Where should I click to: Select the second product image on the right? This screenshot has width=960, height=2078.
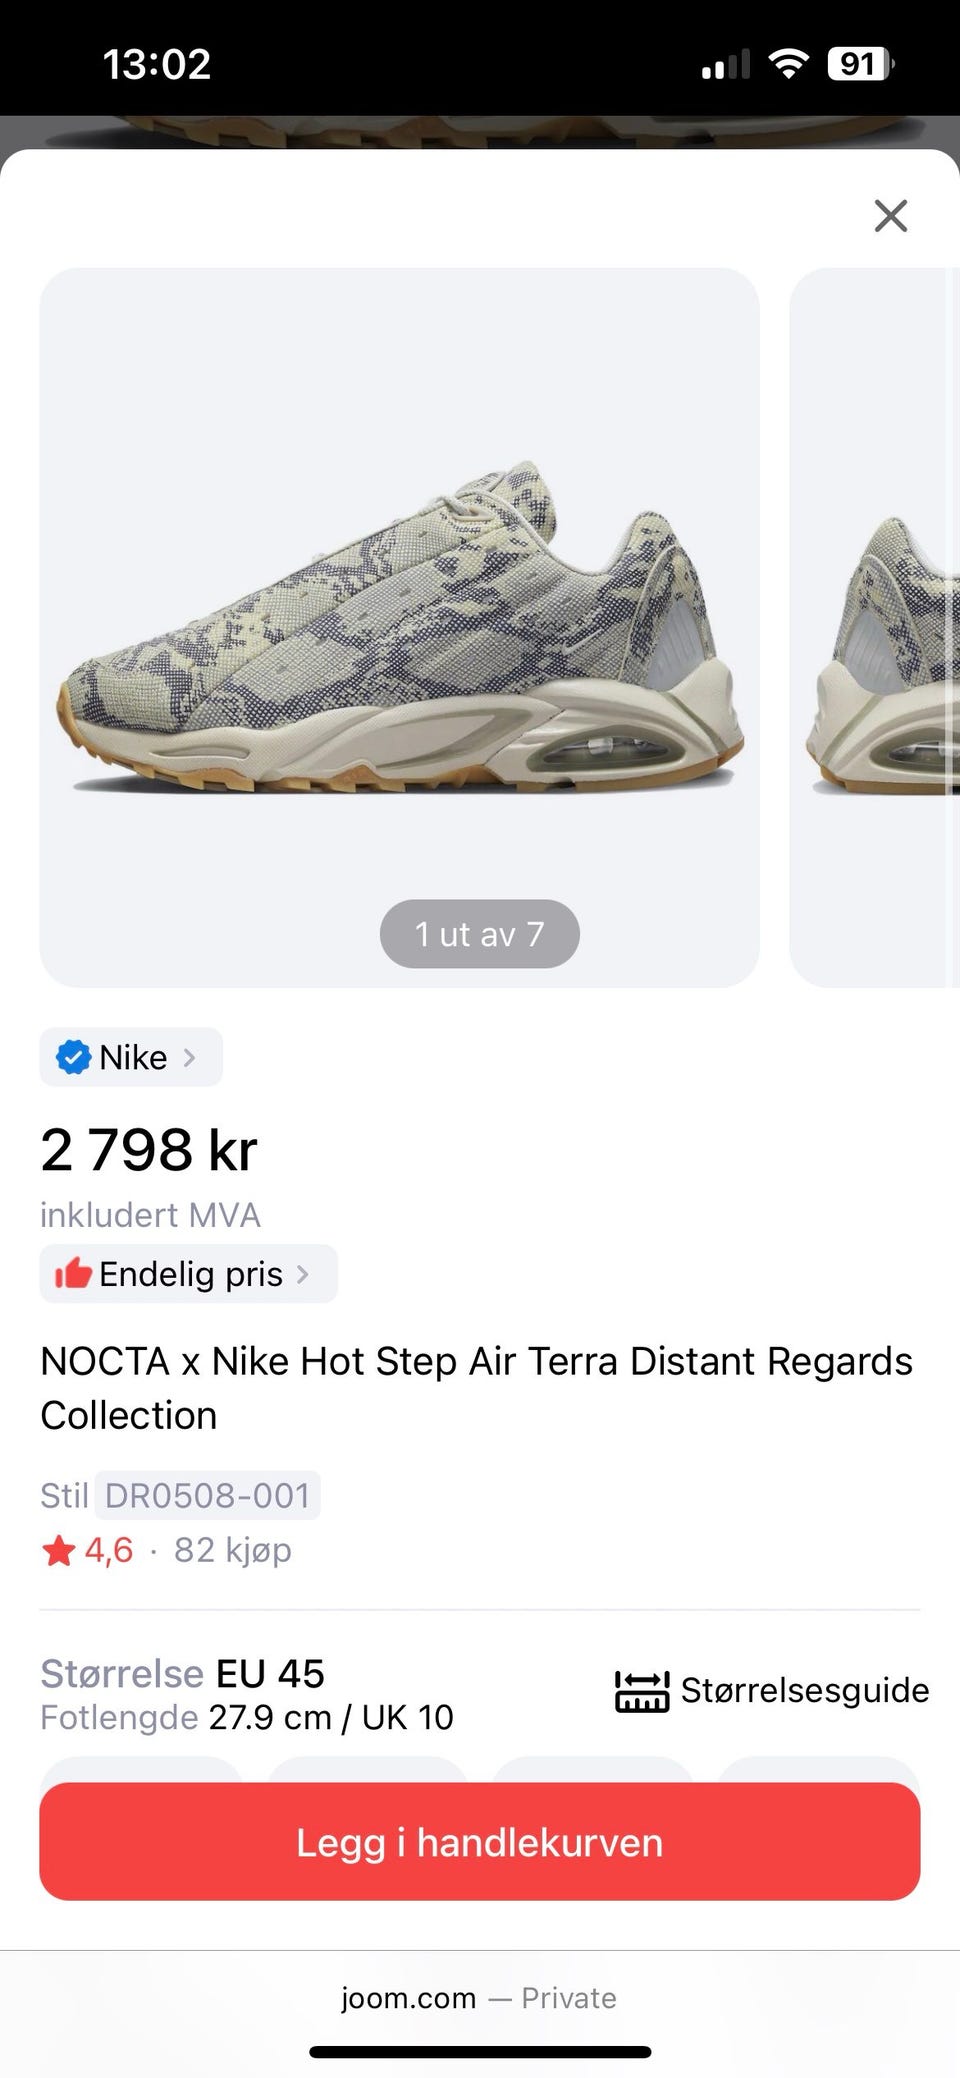point(875,627)
